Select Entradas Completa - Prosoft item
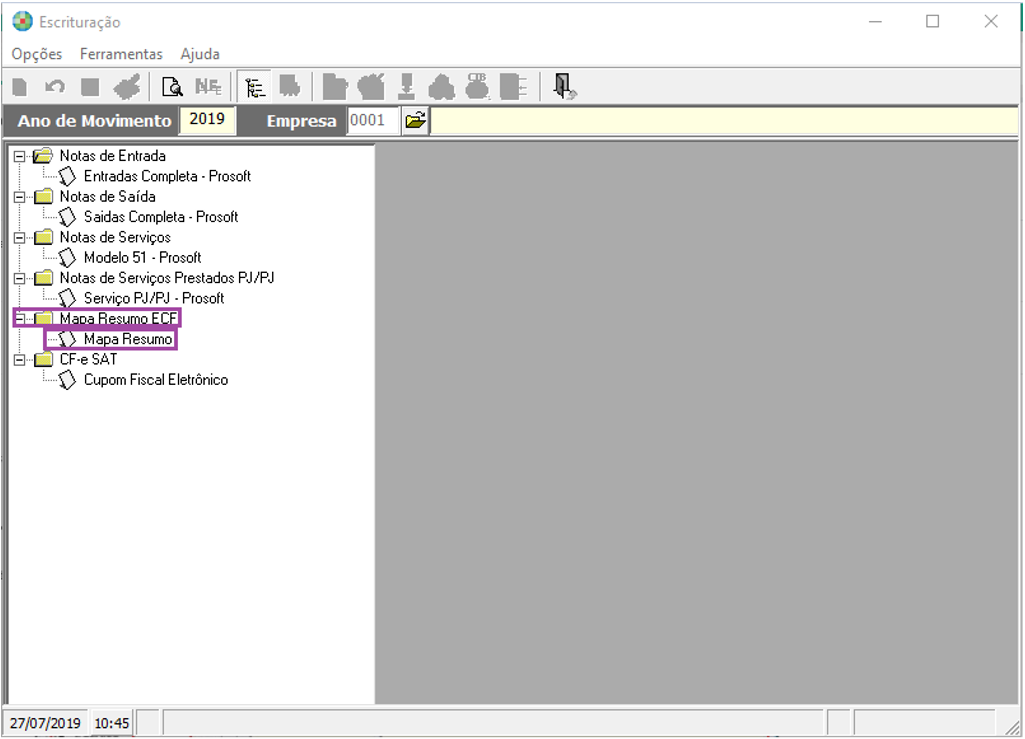This screenshot has height=739, width=1025. pos(167,176)
